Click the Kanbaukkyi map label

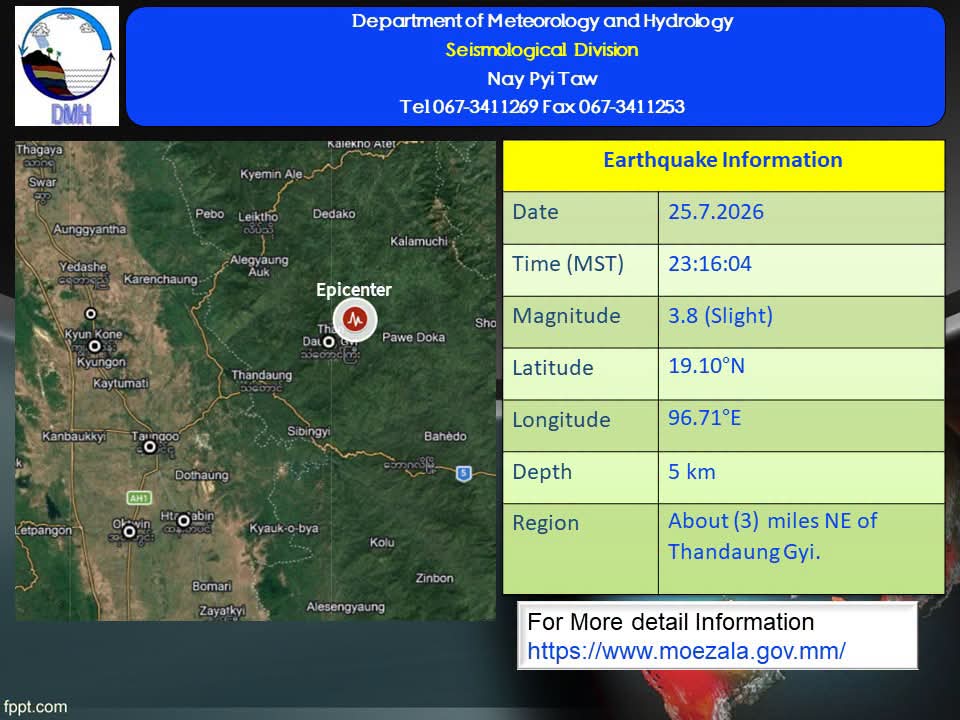pyautogui.click(x=73, y=436)
